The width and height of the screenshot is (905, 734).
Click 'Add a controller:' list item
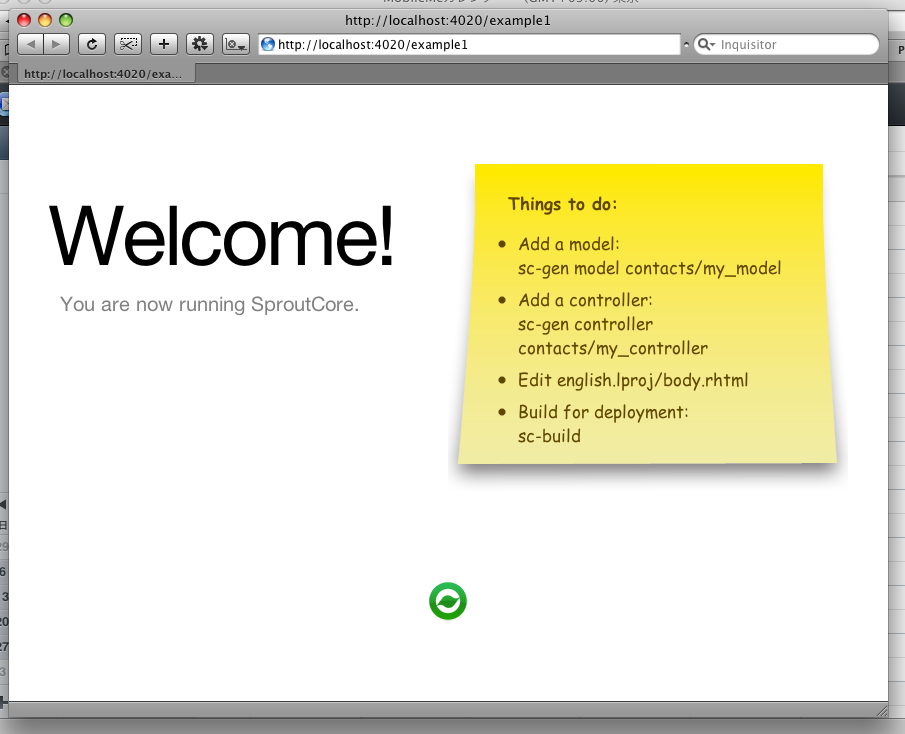point(585,300)
